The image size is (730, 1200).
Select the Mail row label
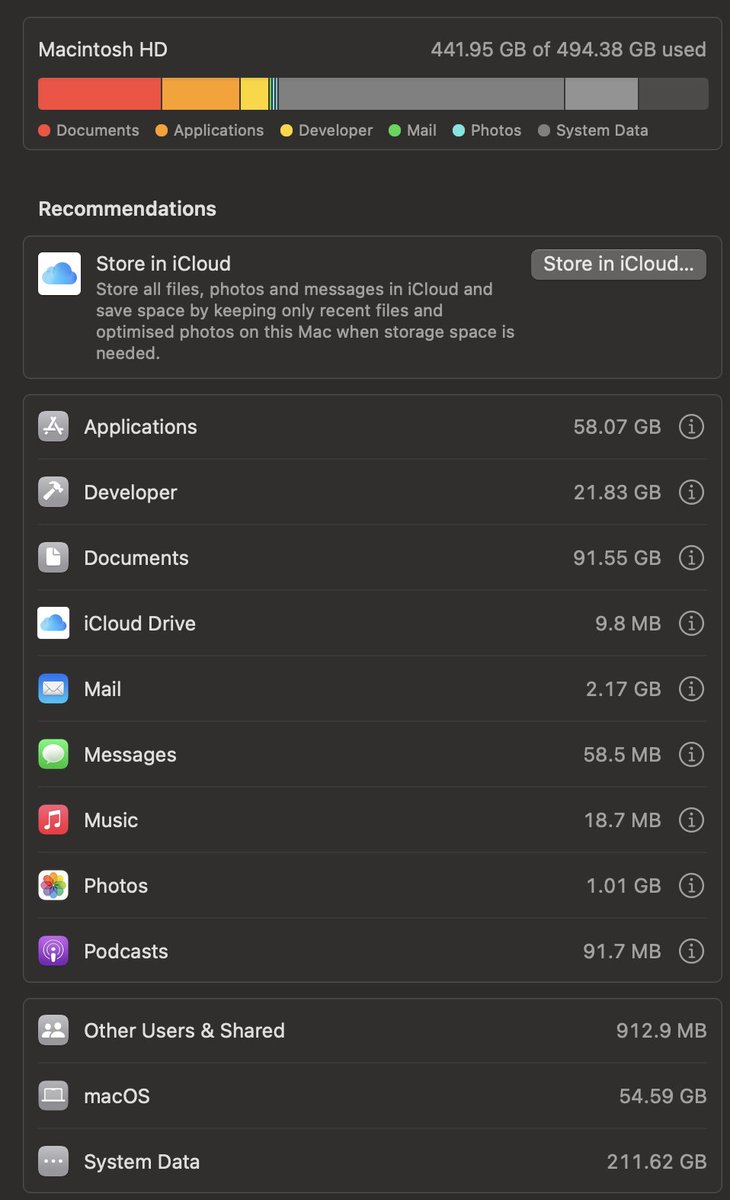[103, 689]
